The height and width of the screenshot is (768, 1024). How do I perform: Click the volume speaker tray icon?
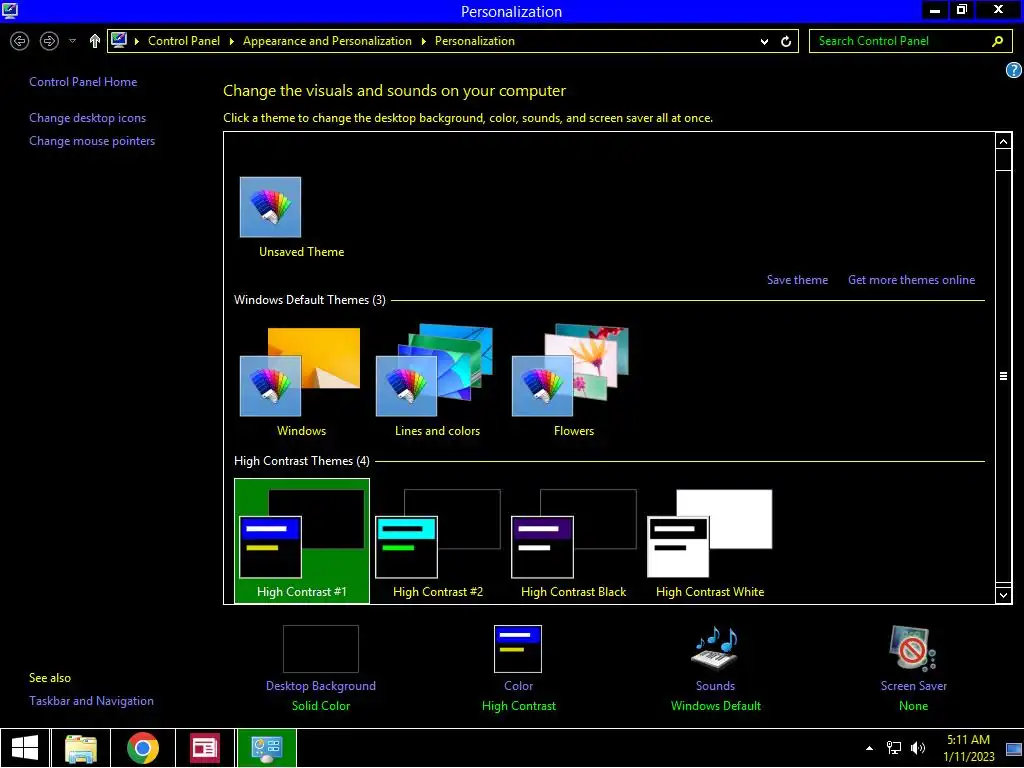[918, 748]
